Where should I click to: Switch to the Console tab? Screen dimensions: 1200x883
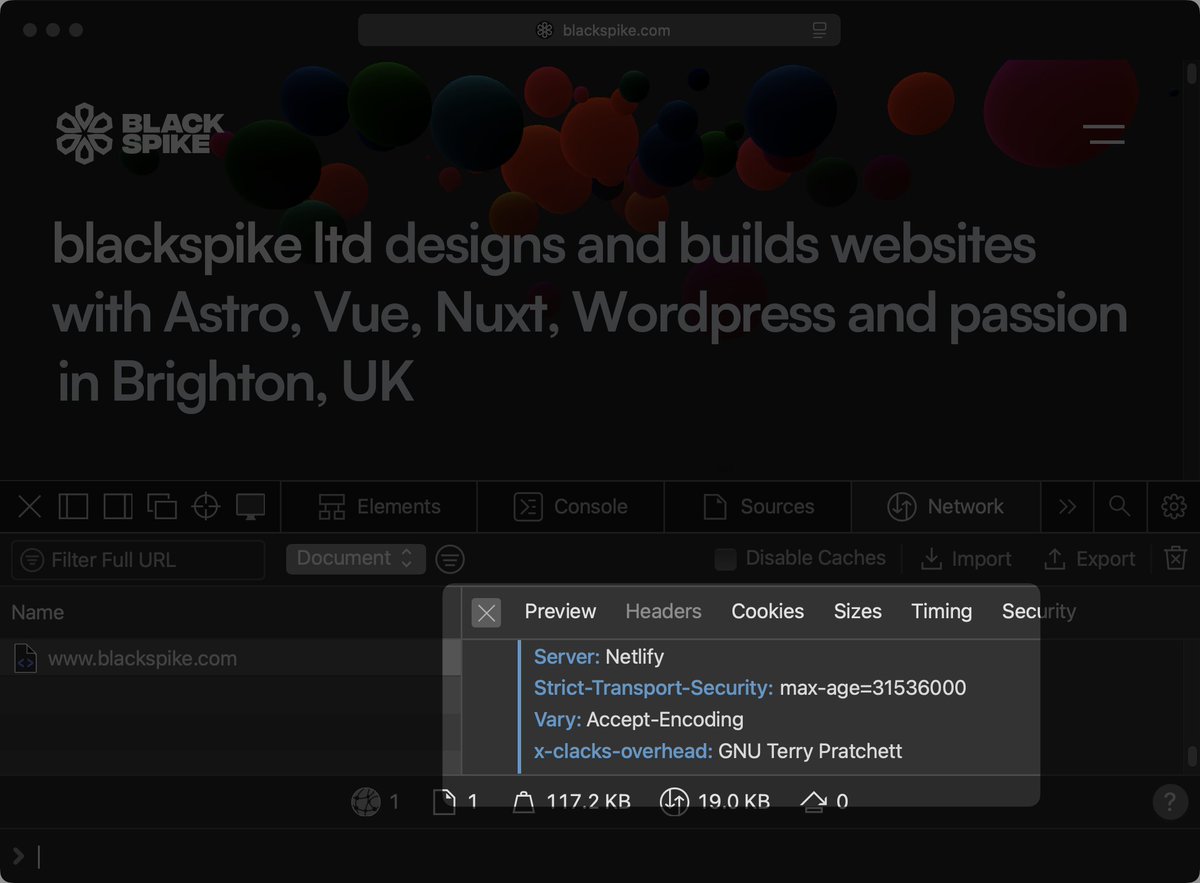(571, 507)
